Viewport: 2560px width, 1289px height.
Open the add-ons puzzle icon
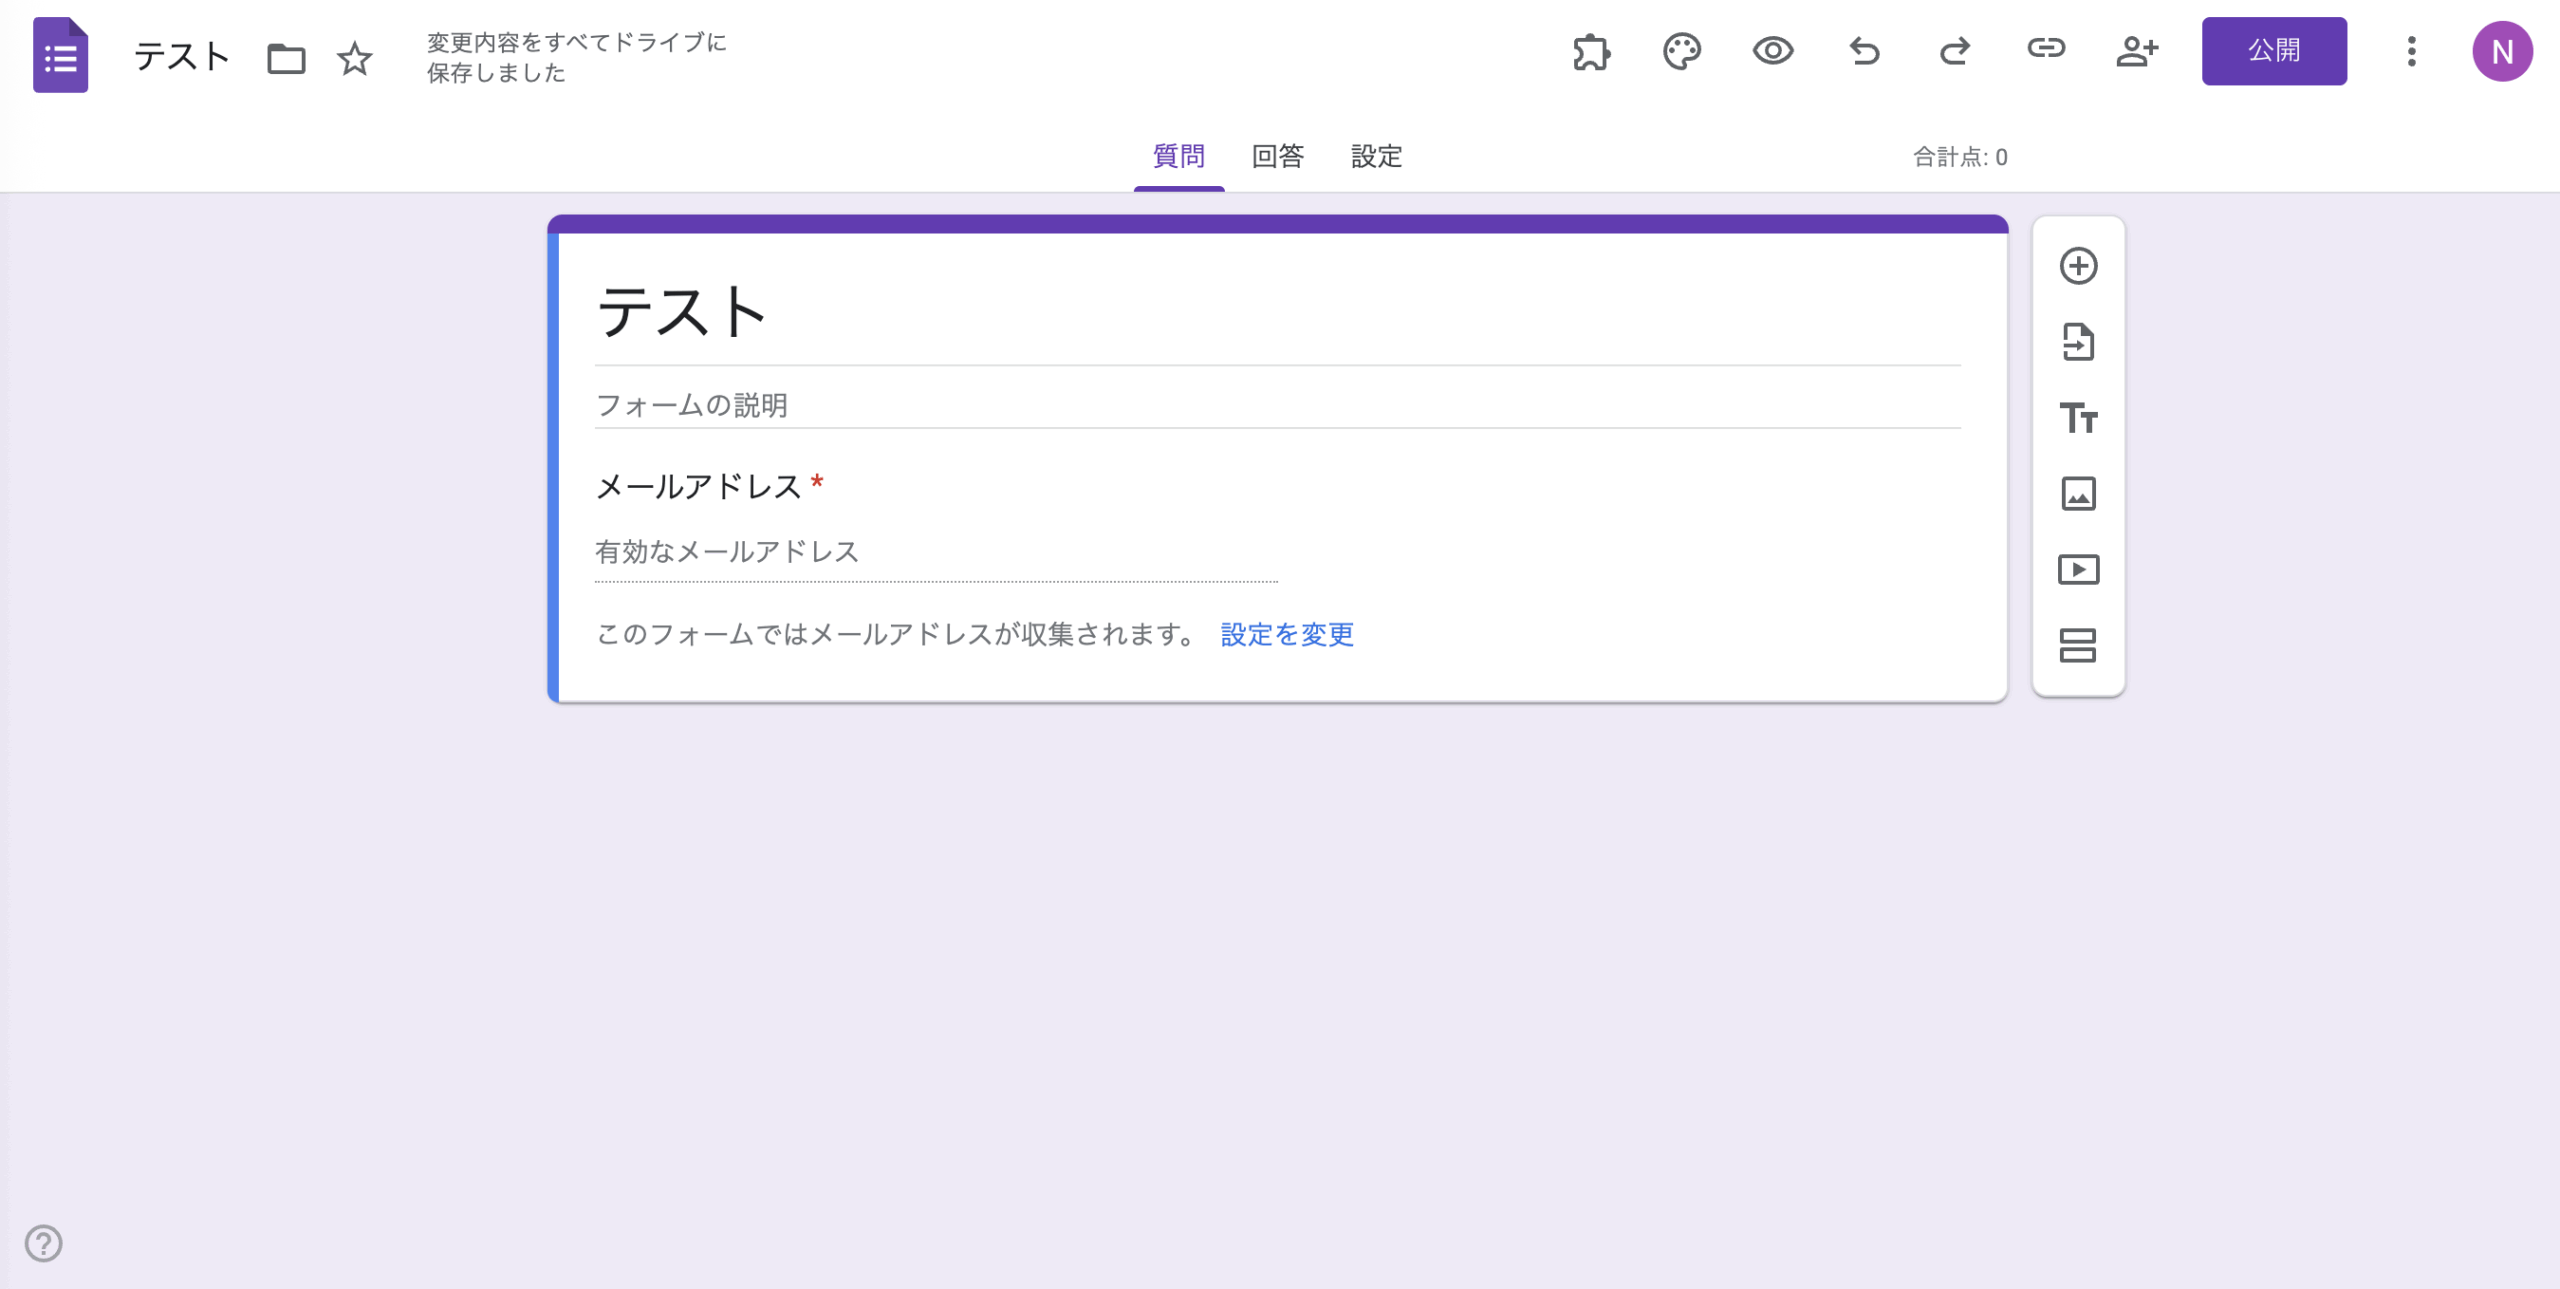tap(1592, 52)
